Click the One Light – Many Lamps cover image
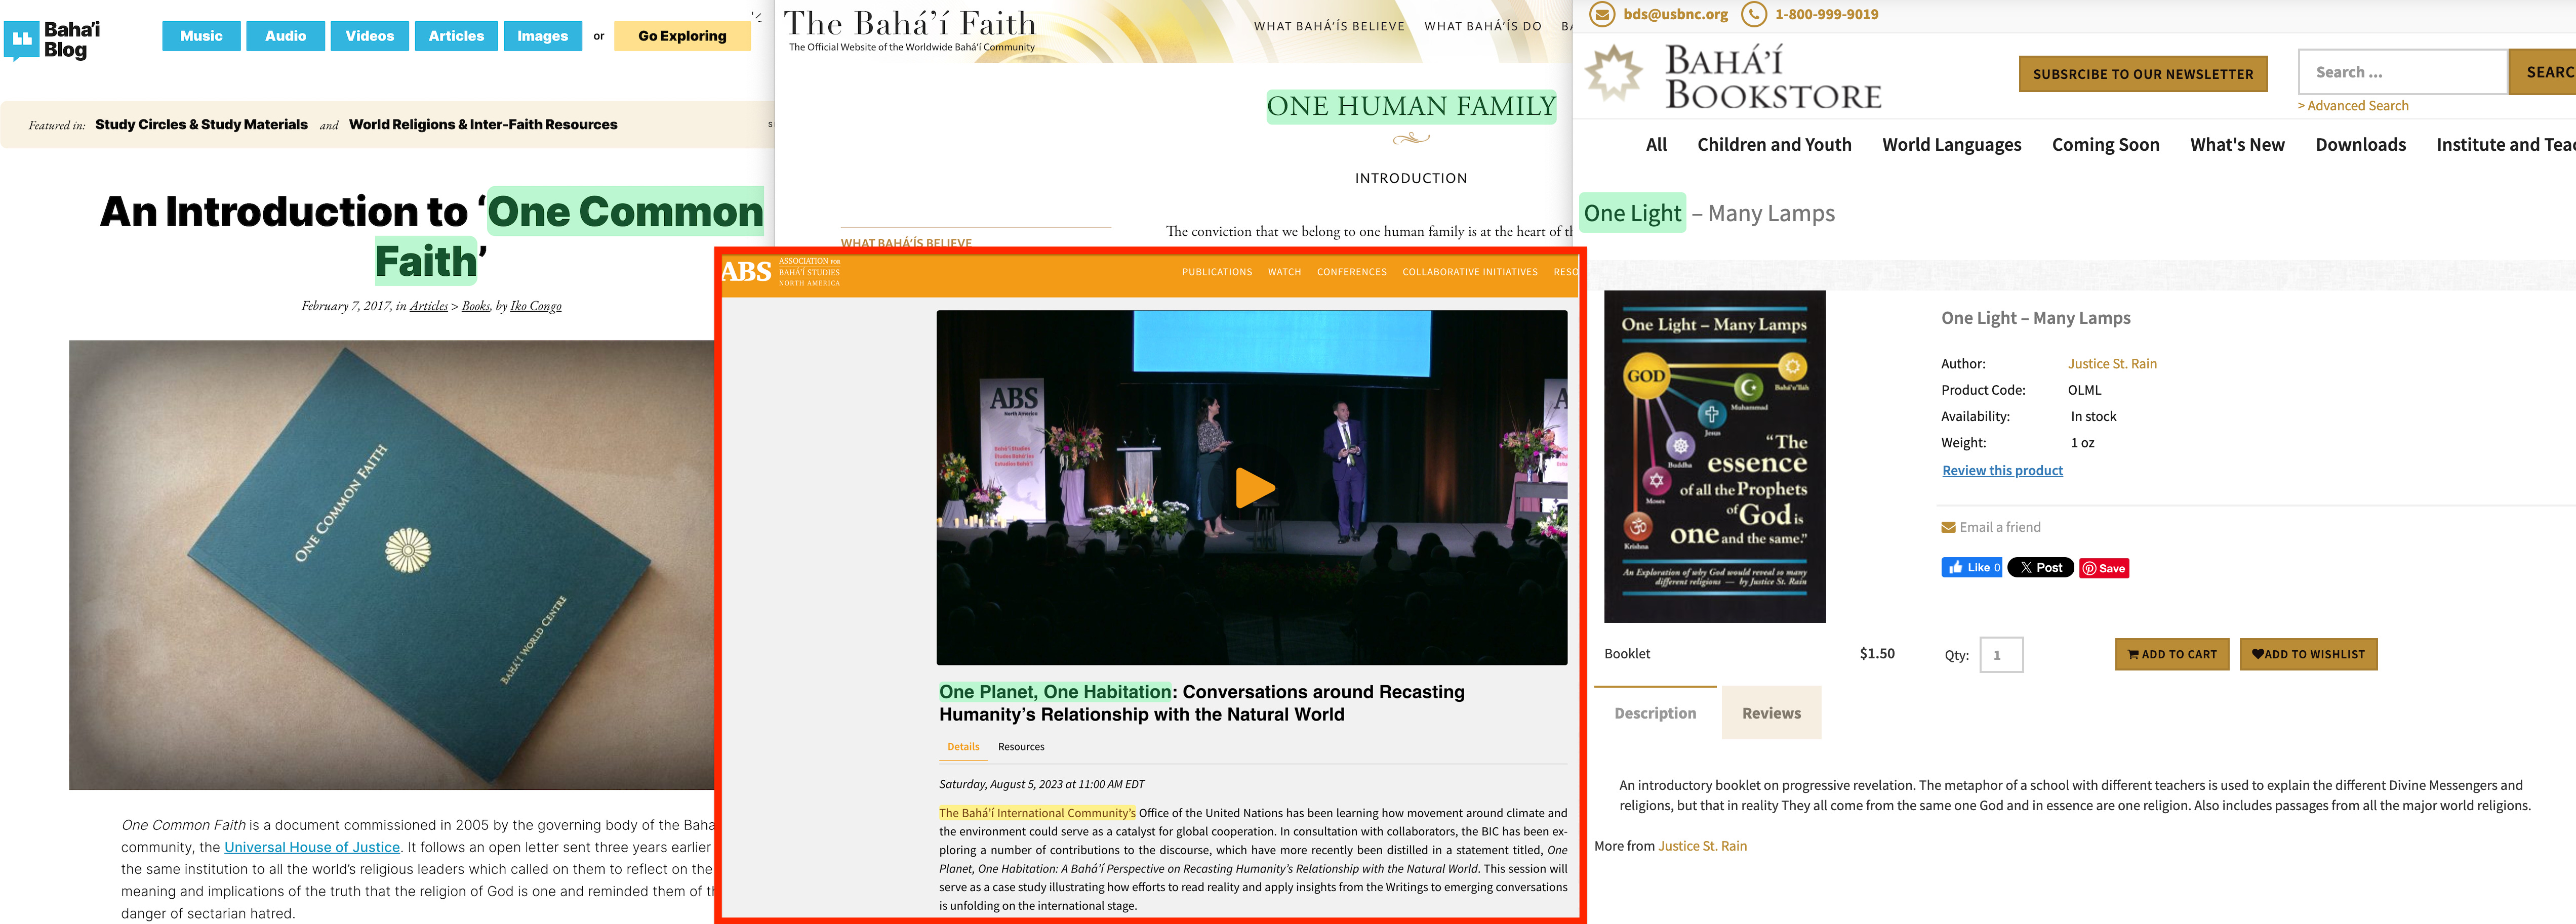This screenshot has height=924, width=2576. (x=1715, y=457)
